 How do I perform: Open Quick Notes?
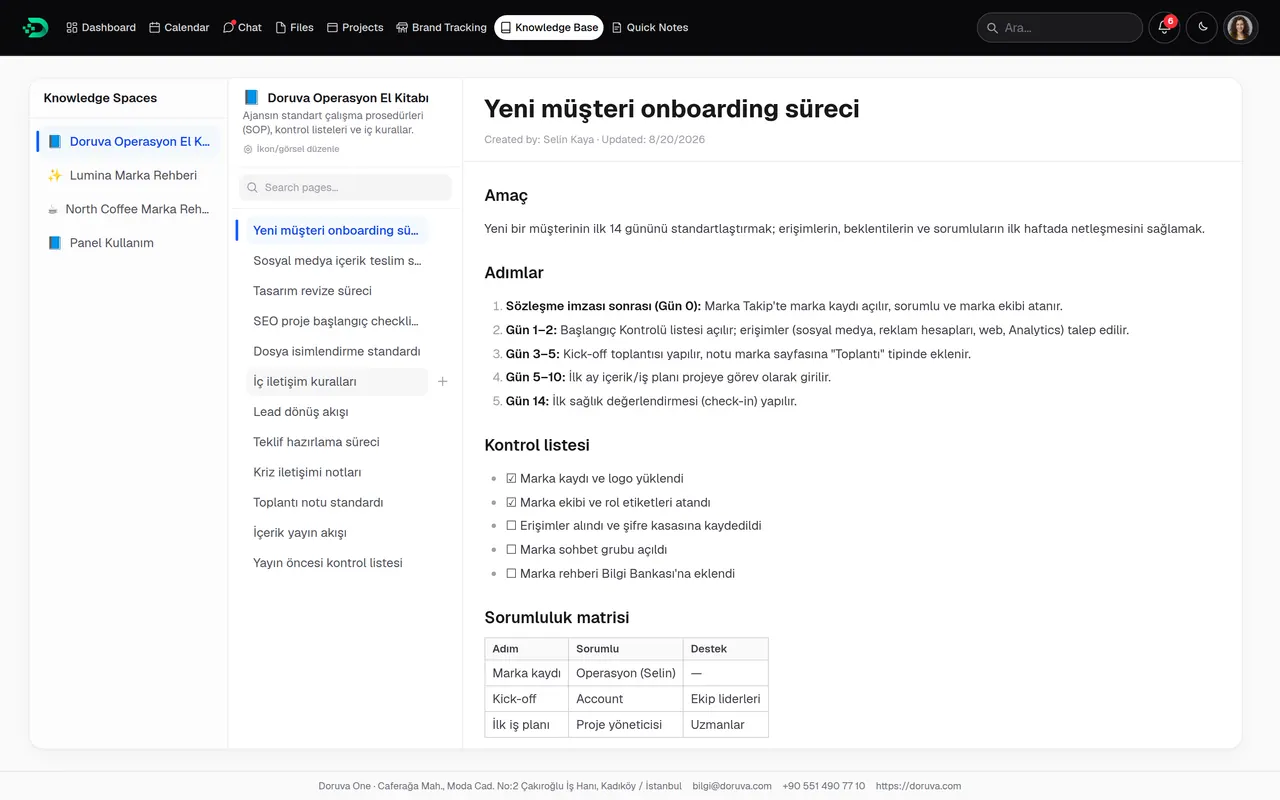650,27
